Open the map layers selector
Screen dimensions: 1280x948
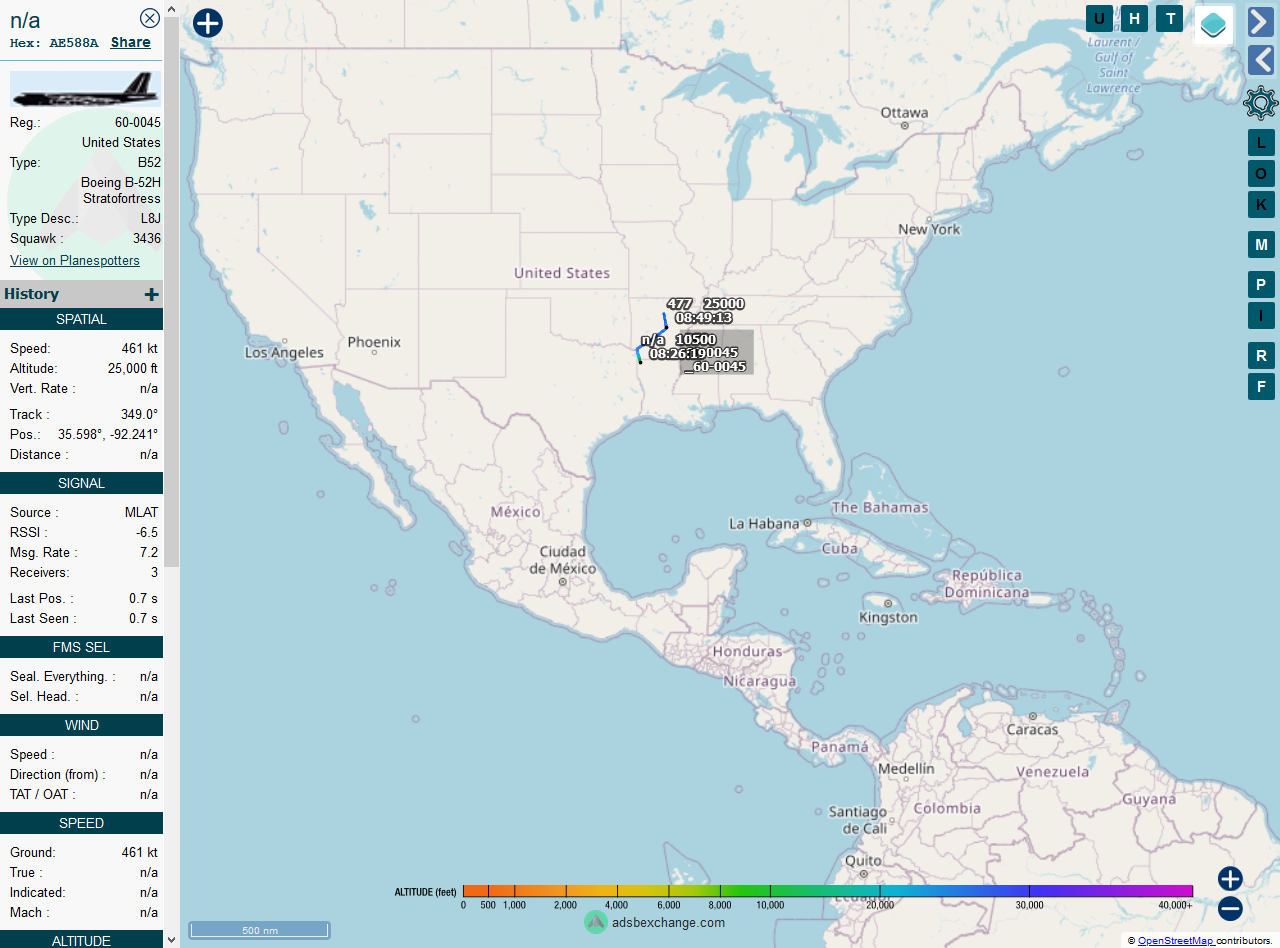(x=1213, y=24)
